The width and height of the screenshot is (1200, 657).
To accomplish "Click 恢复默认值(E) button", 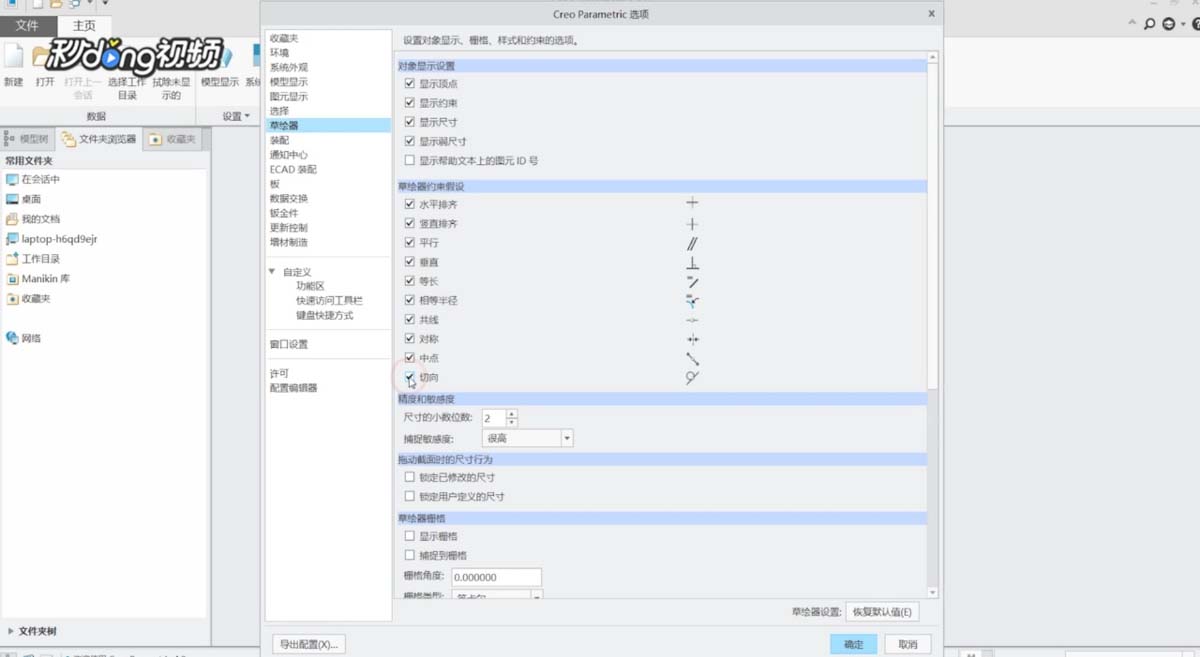I will coord(882,612).
